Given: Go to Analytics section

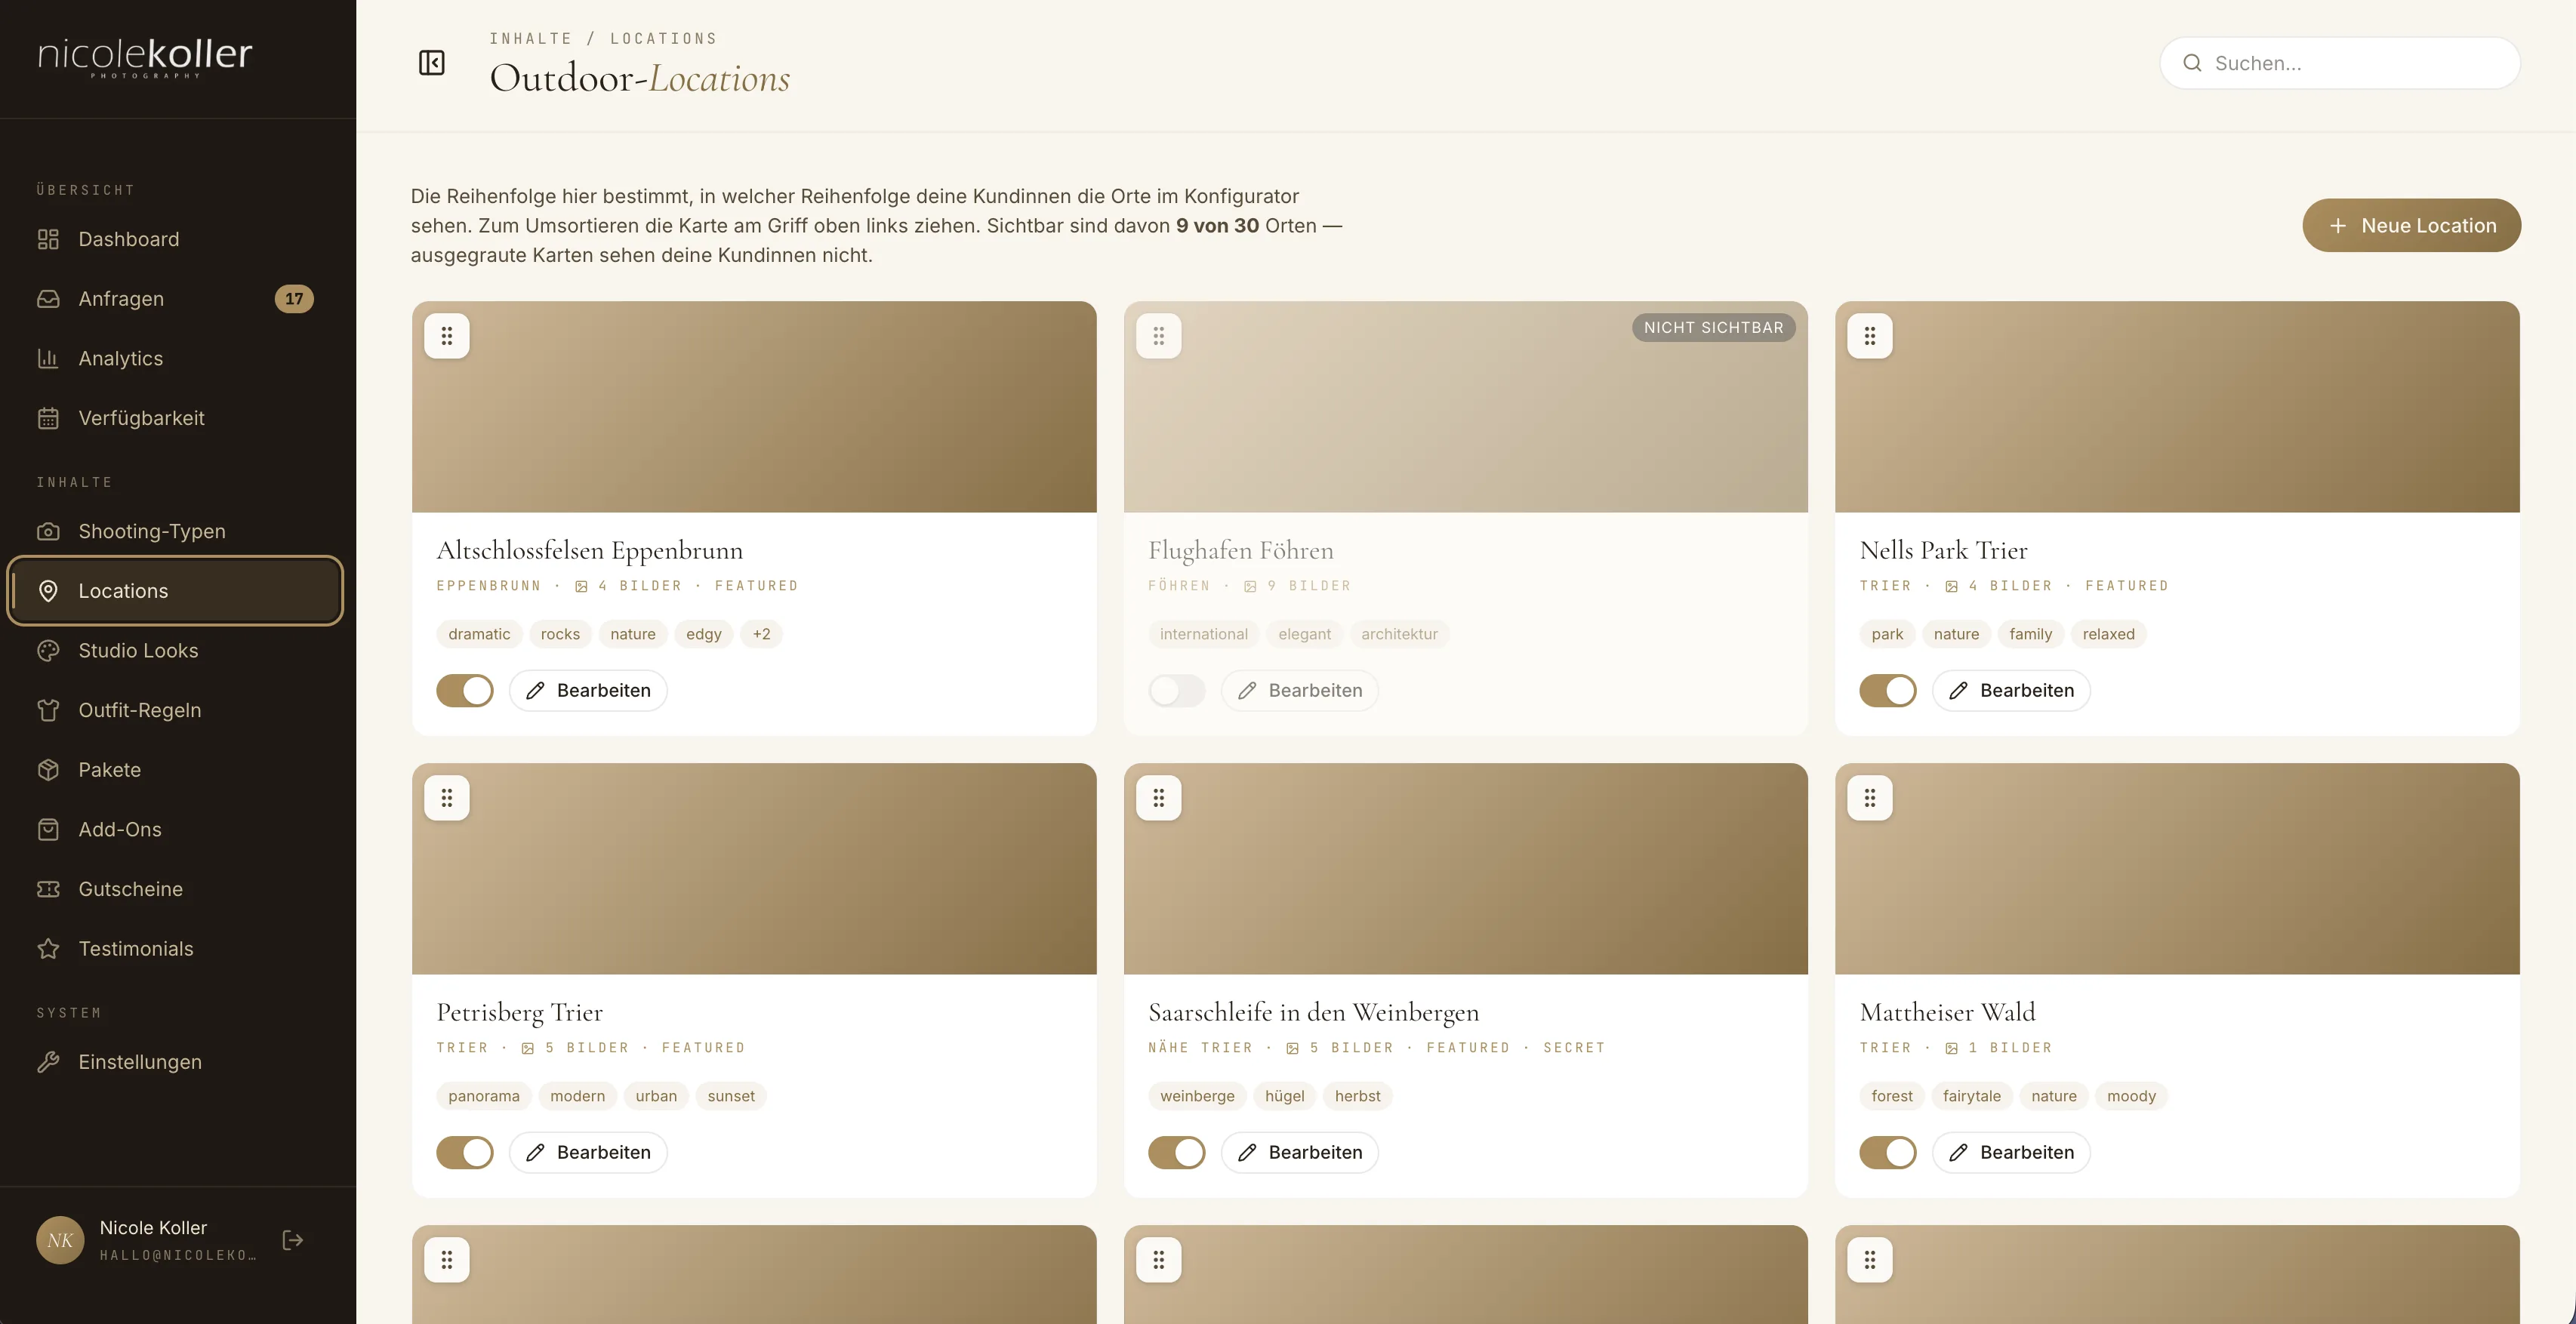Looking at the screenshot, I should (176, 358).
